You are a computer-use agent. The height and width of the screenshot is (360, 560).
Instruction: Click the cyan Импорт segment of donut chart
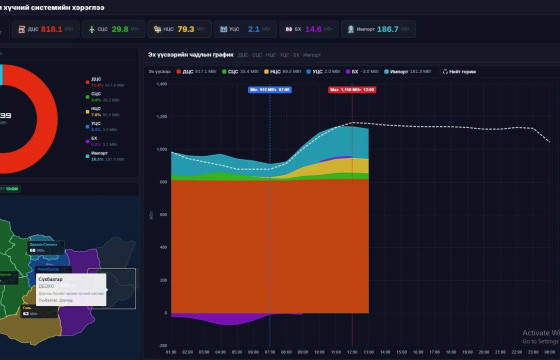click(x=1, y=75)
